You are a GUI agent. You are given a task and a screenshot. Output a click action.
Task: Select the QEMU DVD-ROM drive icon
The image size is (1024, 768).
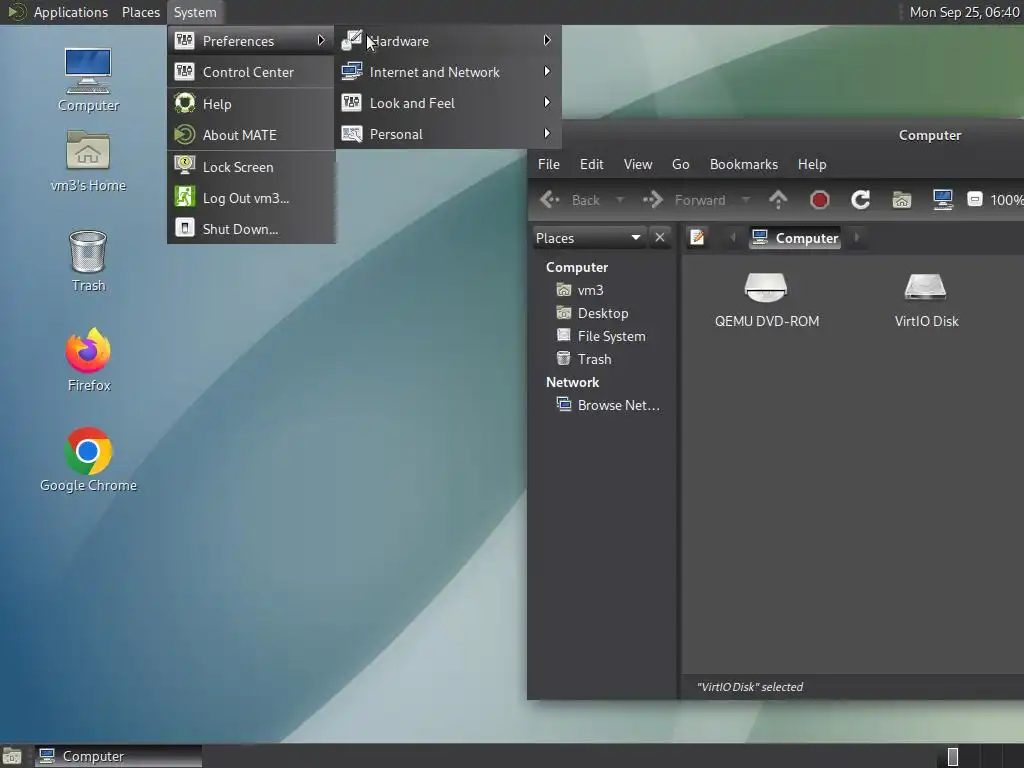(766, 300)
